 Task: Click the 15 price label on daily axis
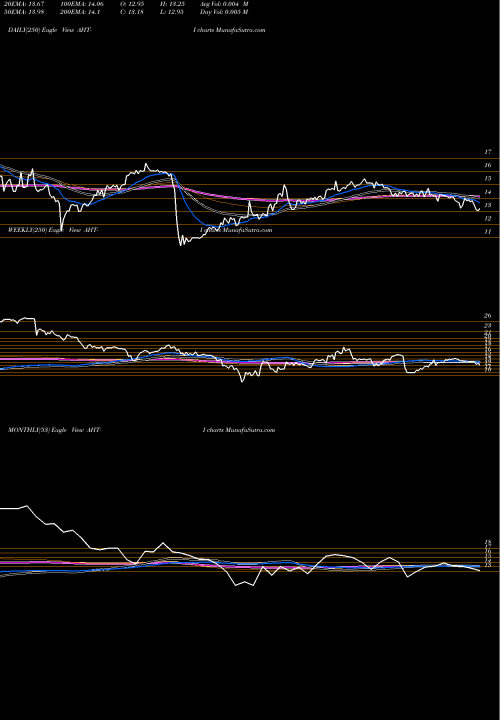pos(488,179)
